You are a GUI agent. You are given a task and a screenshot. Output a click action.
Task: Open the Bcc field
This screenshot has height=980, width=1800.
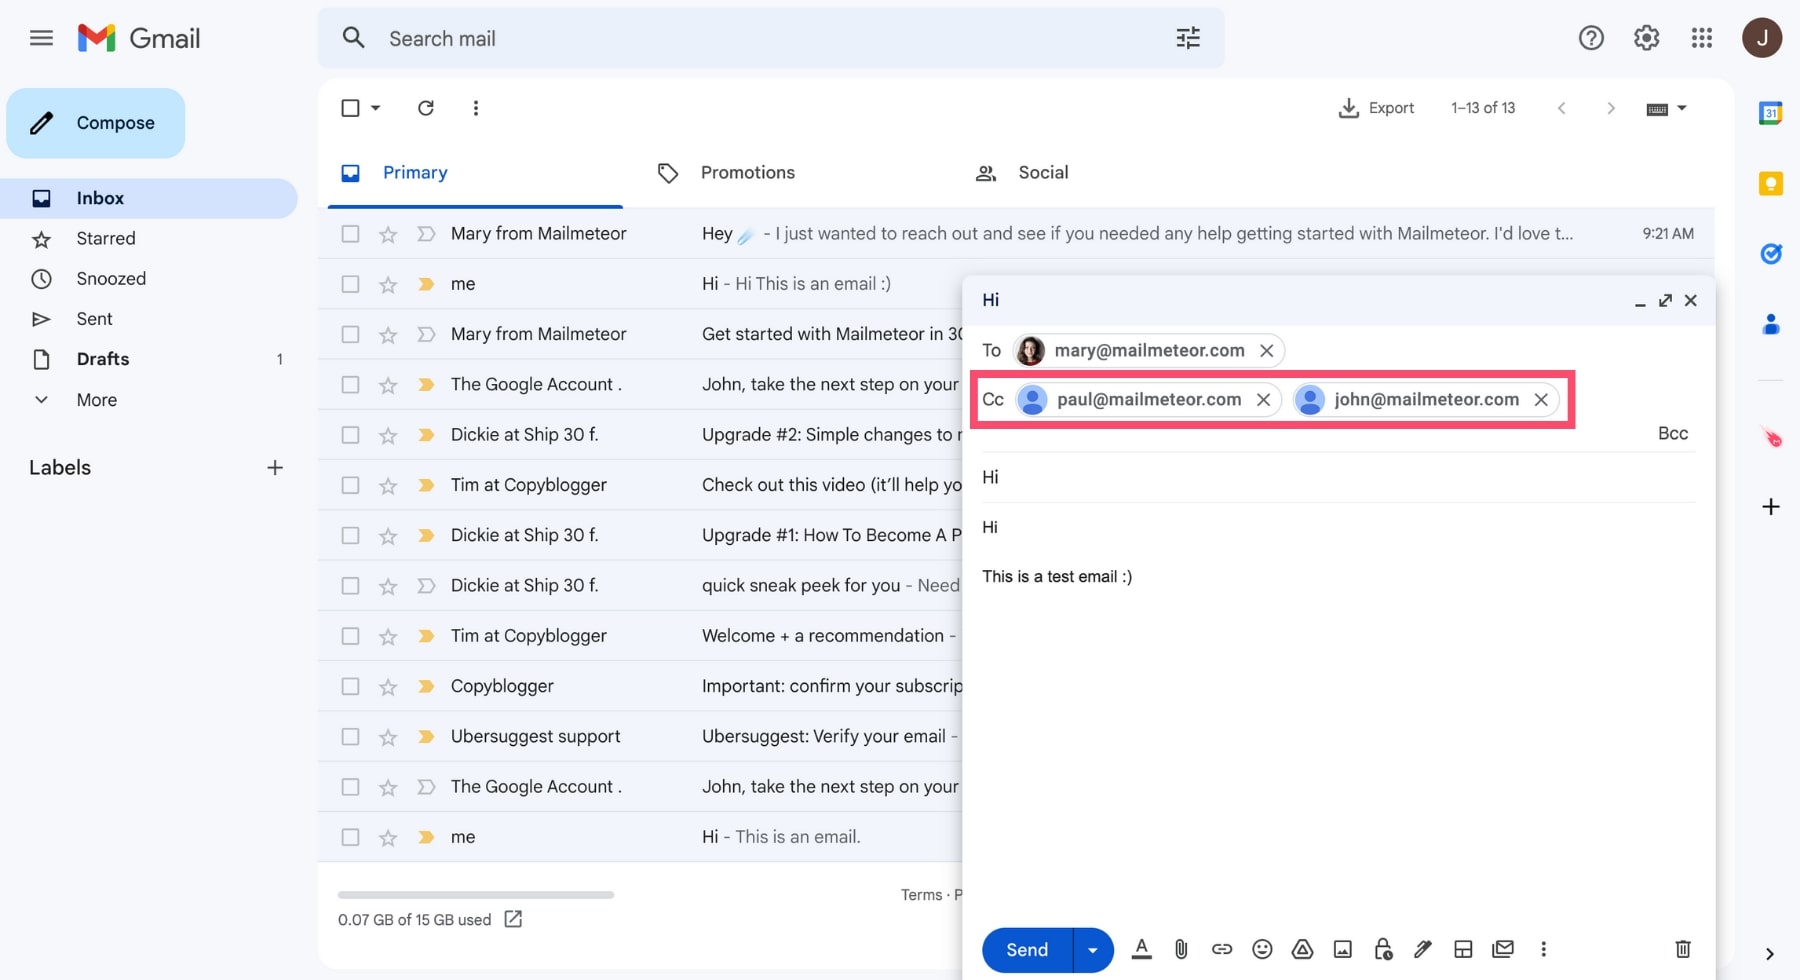tap(1672, 433)
